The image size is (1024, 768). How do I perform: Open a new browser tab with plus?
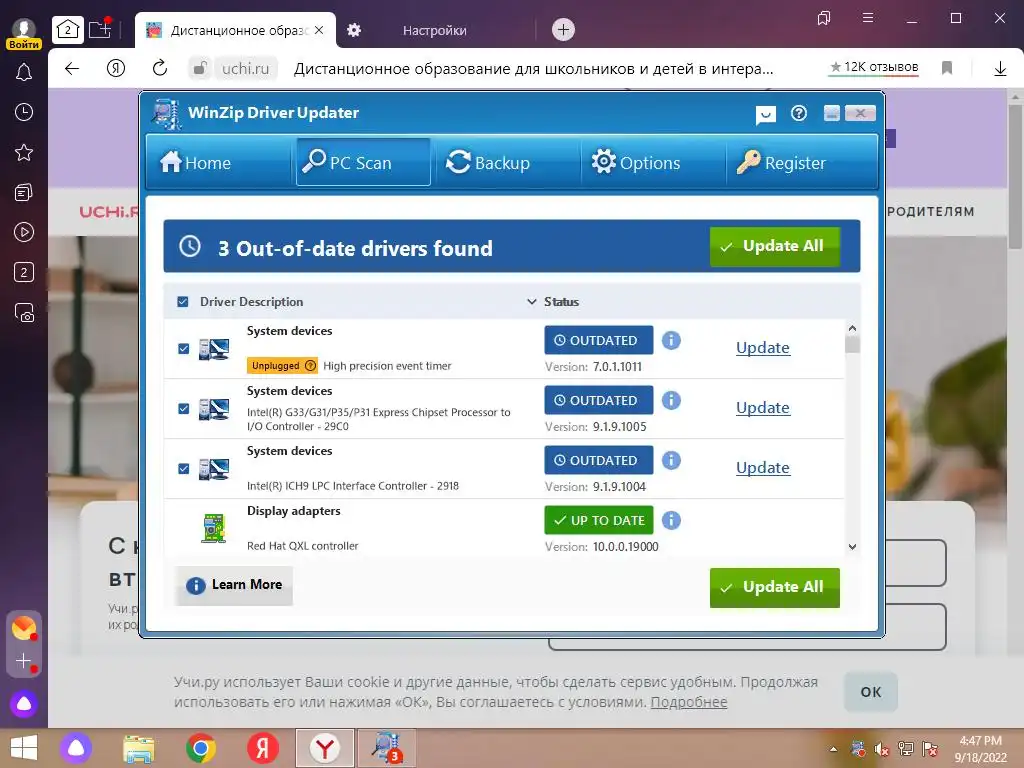563,29
